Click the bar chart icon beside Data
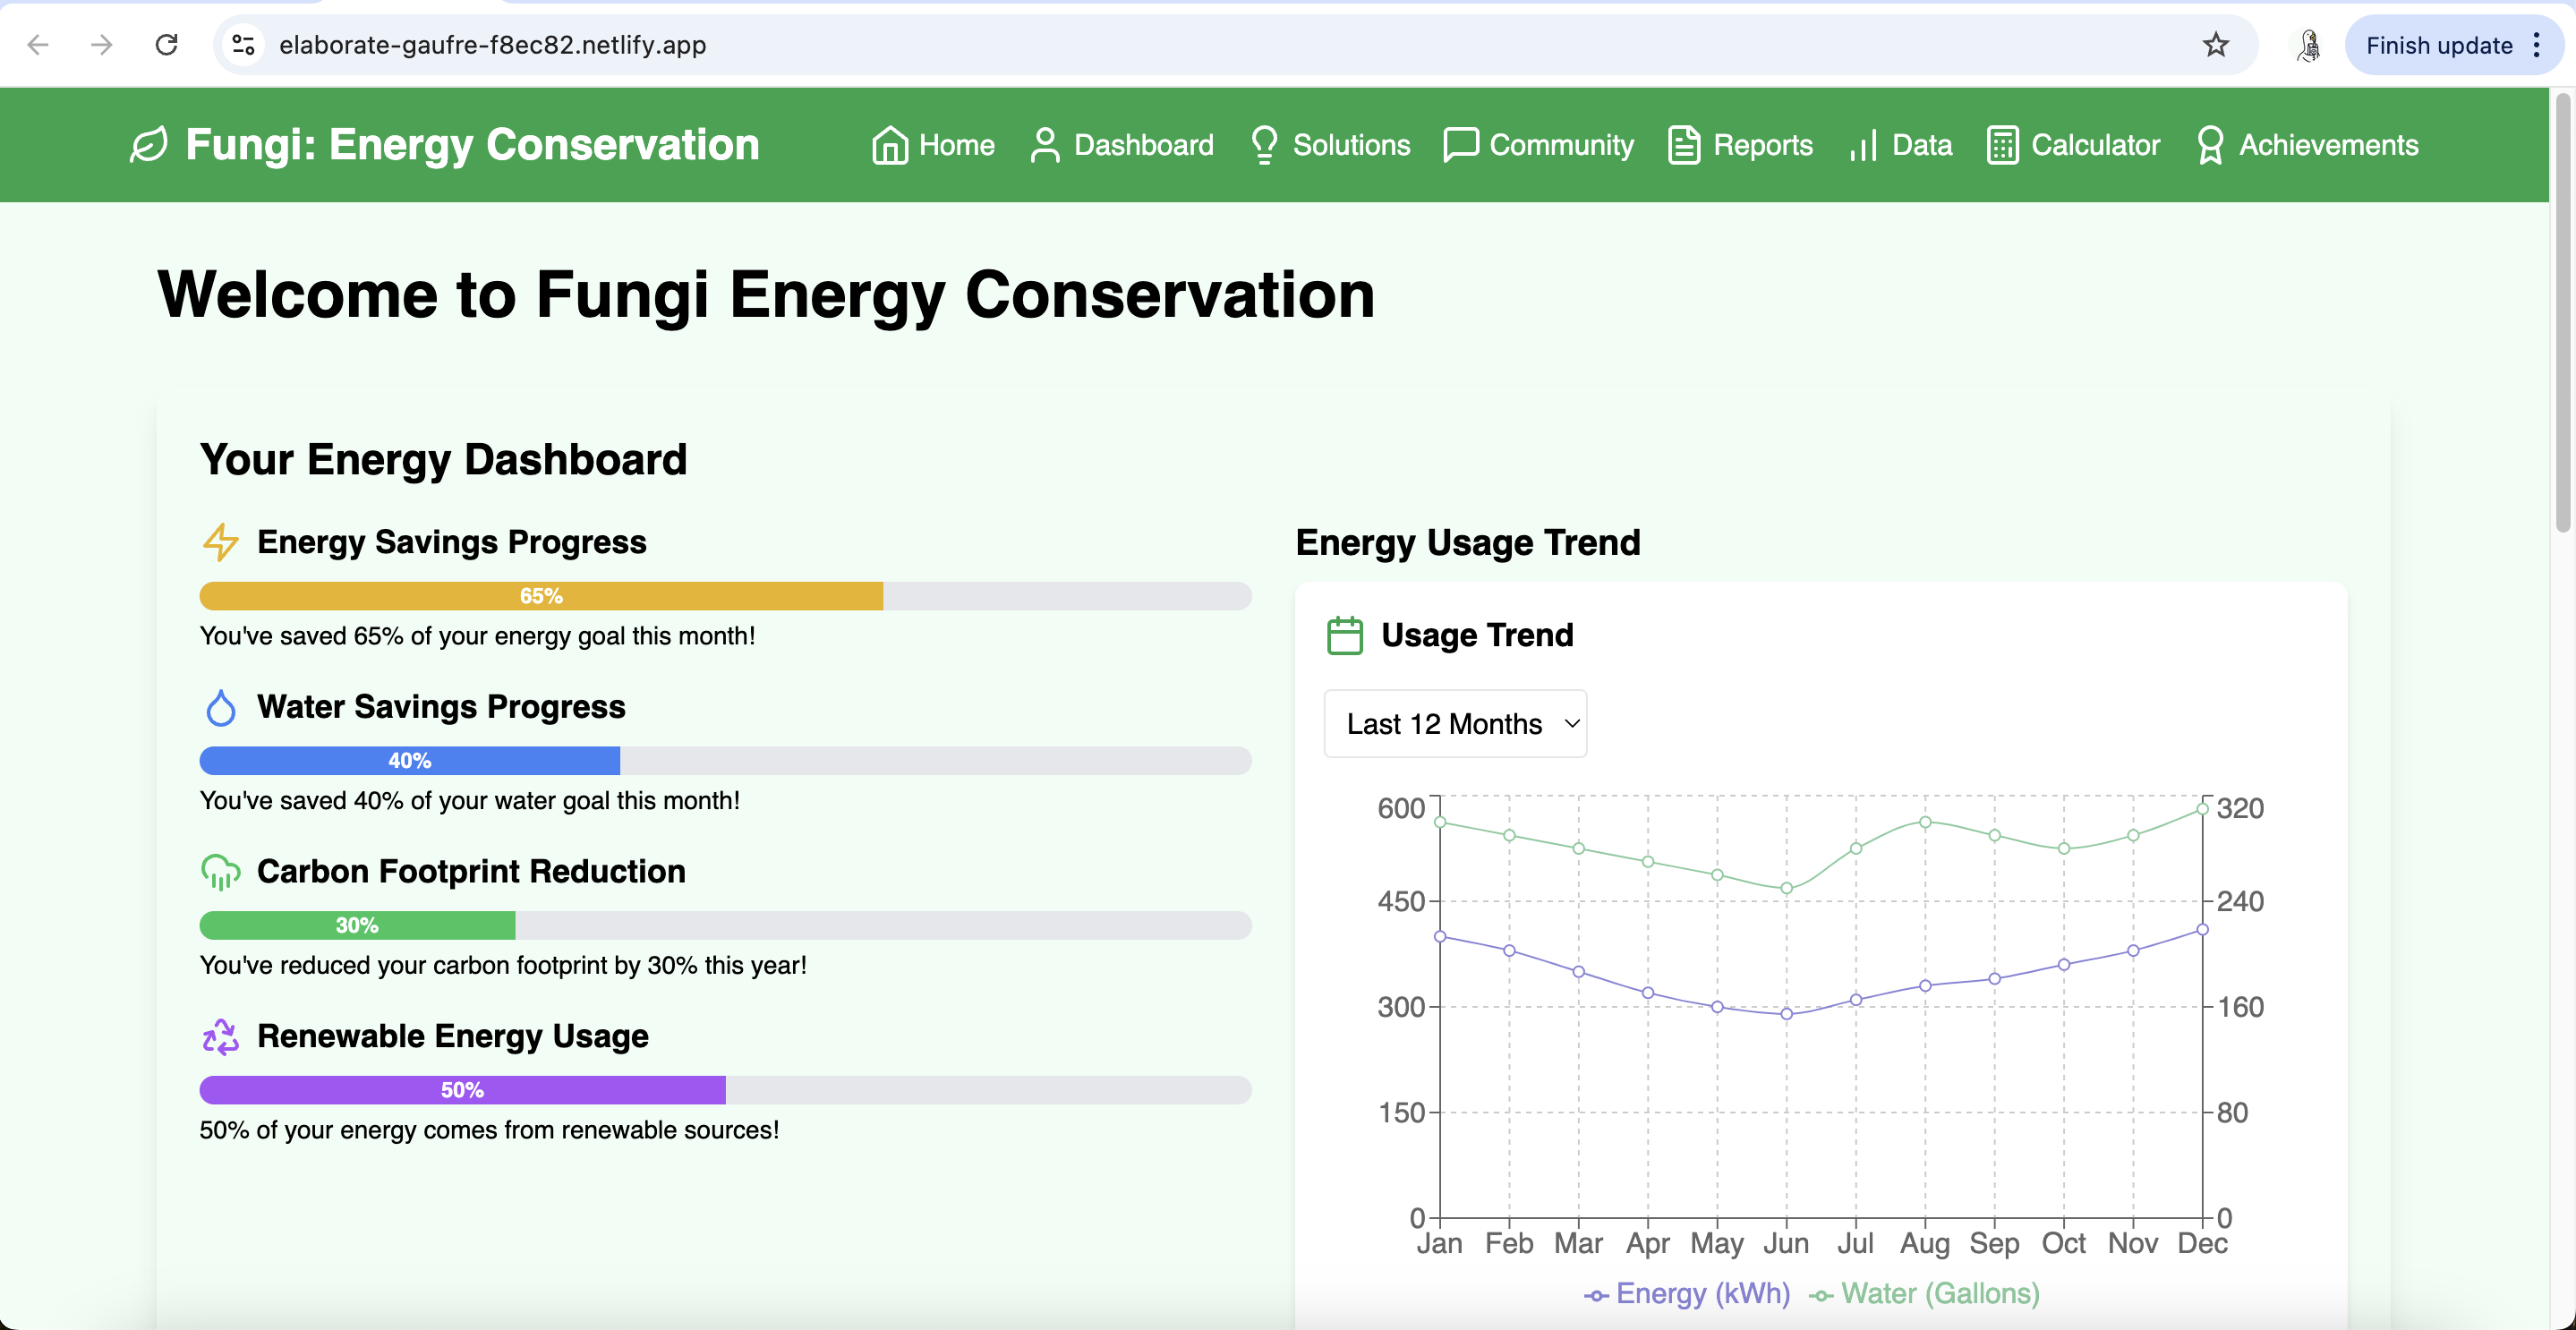 pyautogui.click(x=1863, y=145)
